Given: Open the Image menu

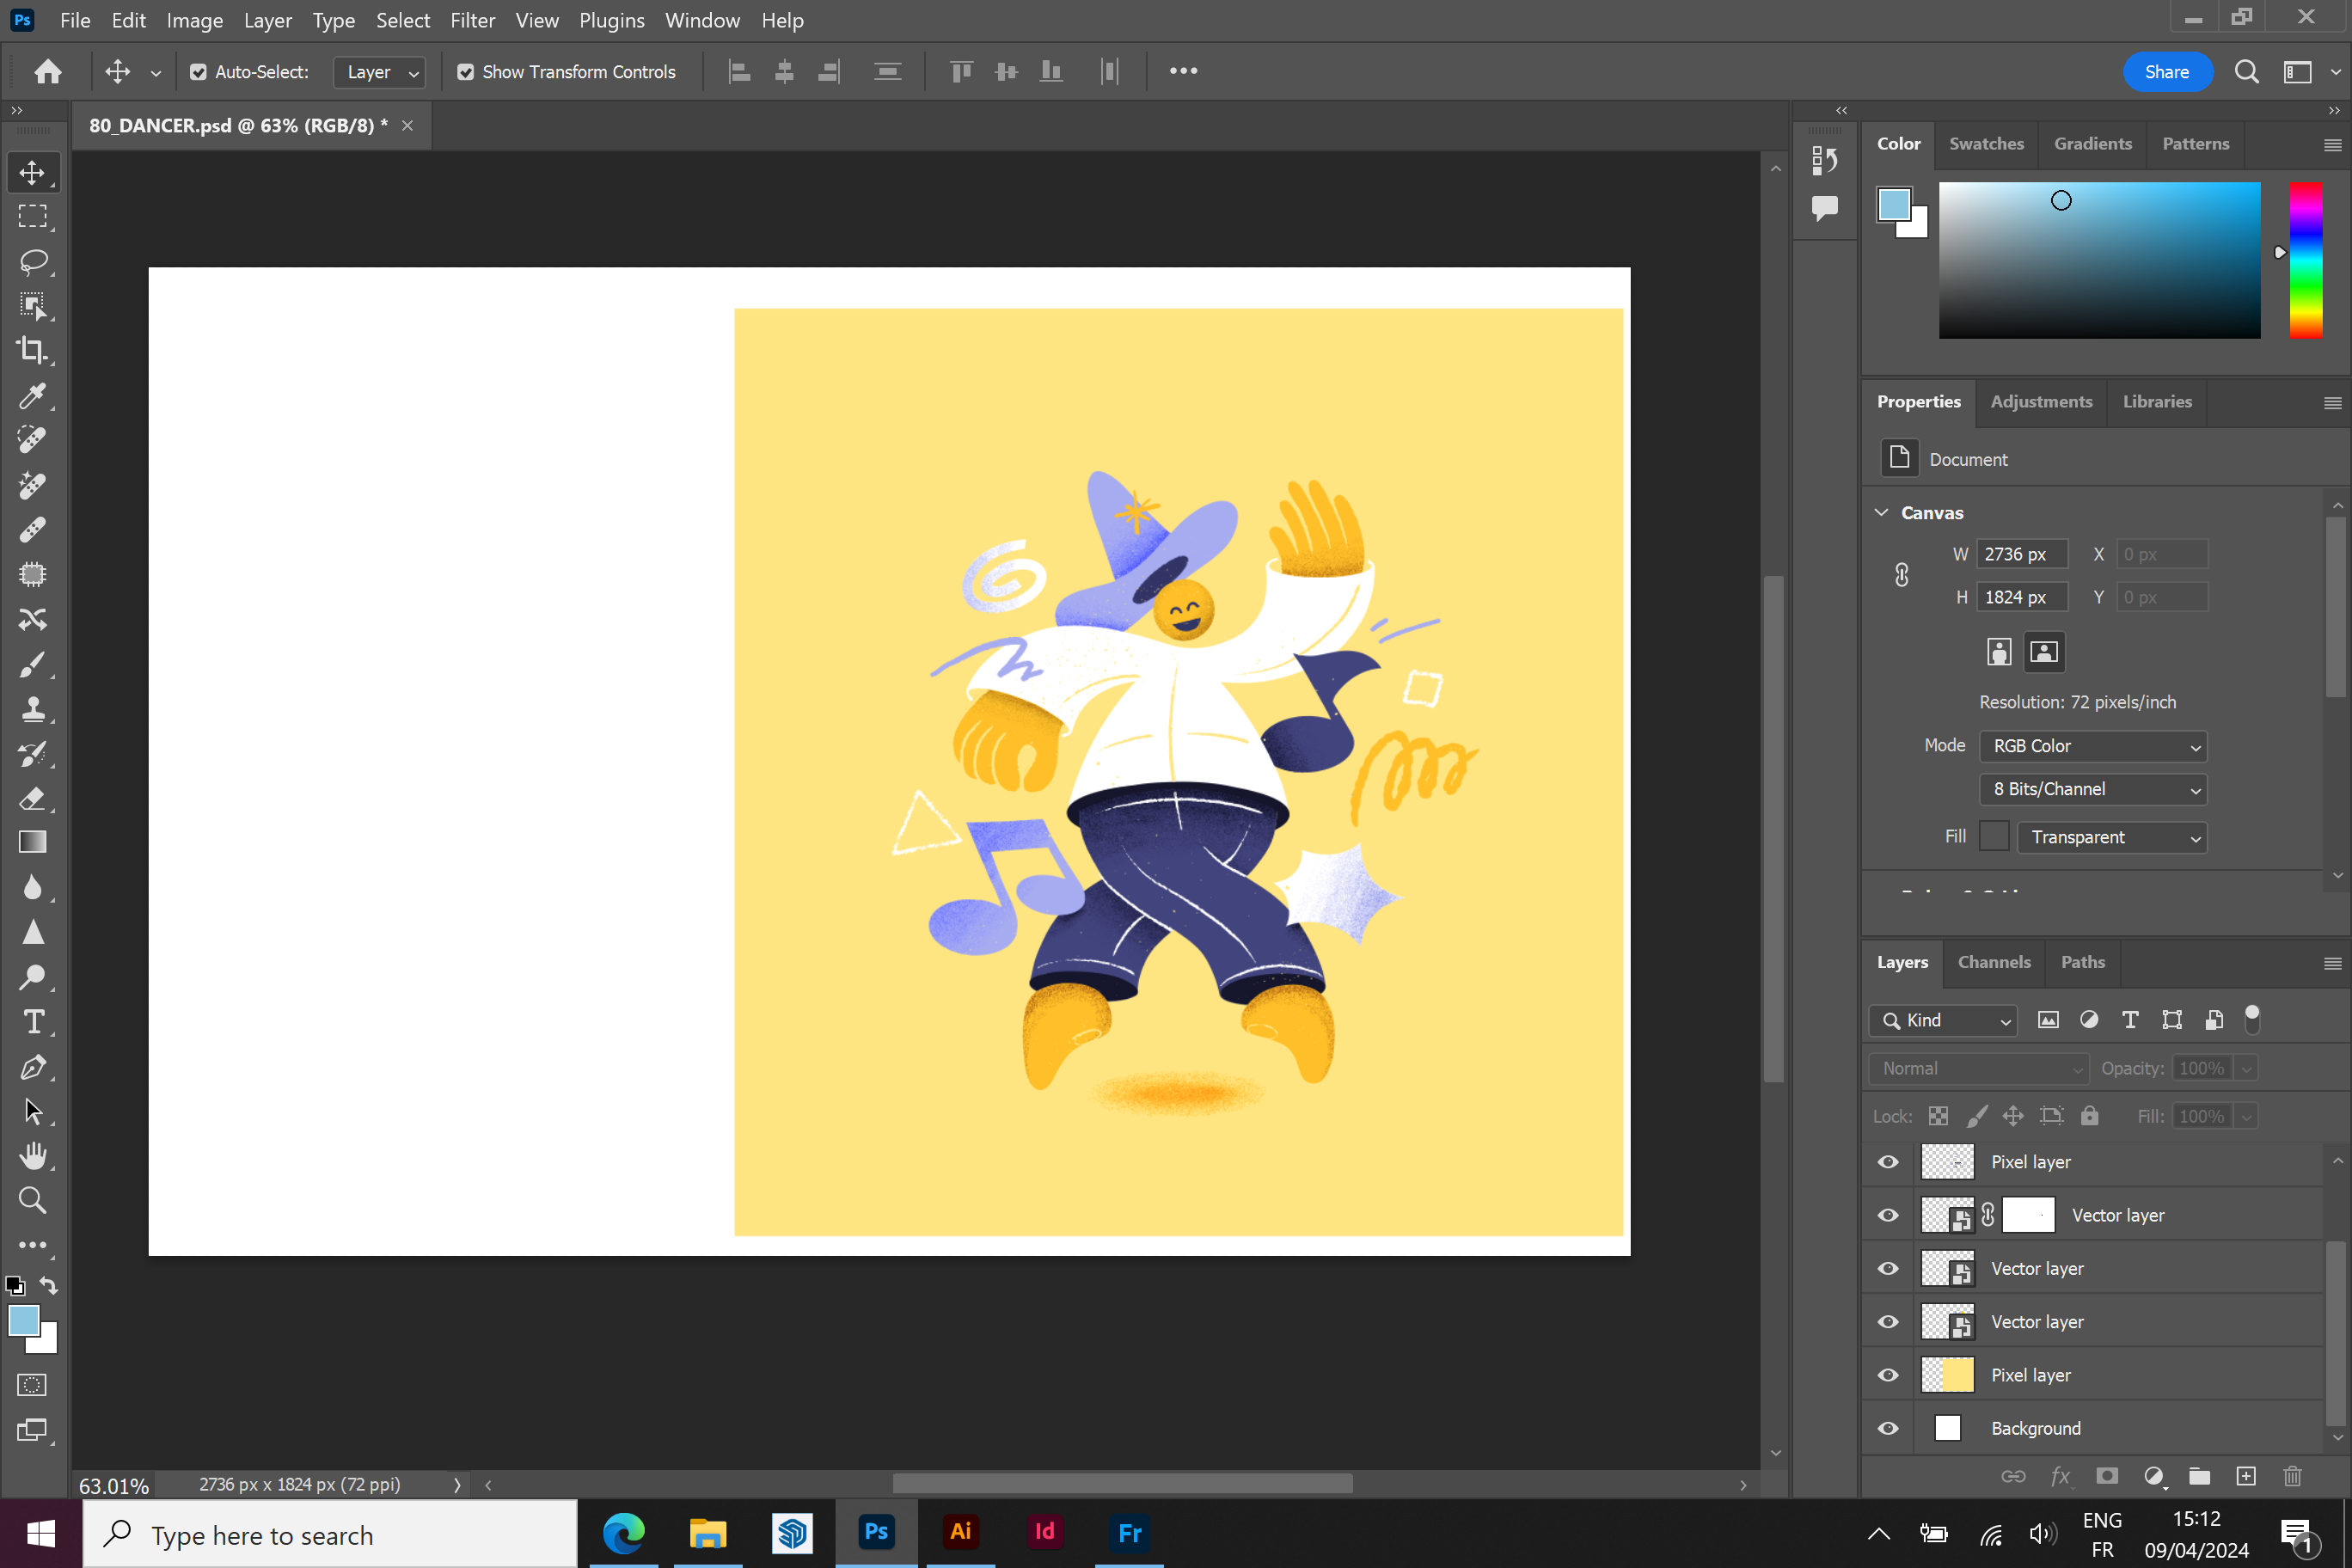Looking at the screenshot, I should pyautogui.click(x=194, y=20).
